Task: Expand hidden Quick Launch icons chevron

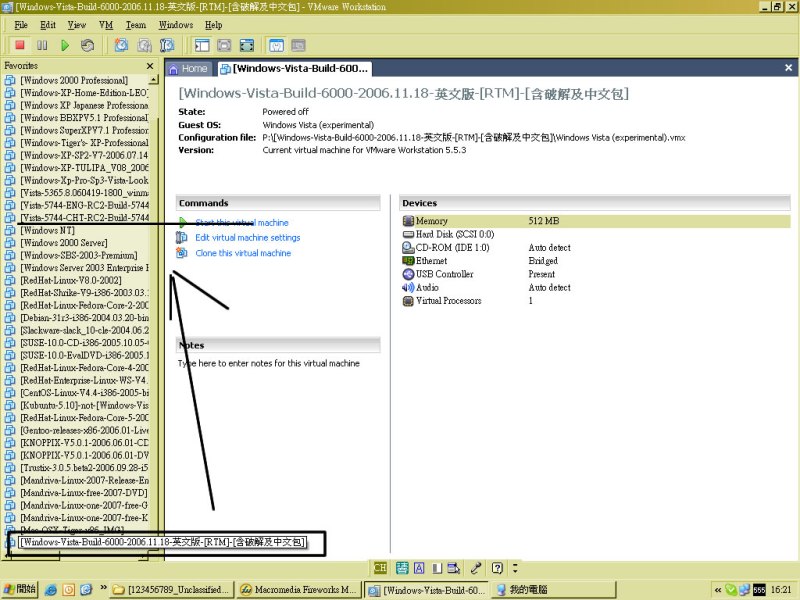Action: [103, 588]
